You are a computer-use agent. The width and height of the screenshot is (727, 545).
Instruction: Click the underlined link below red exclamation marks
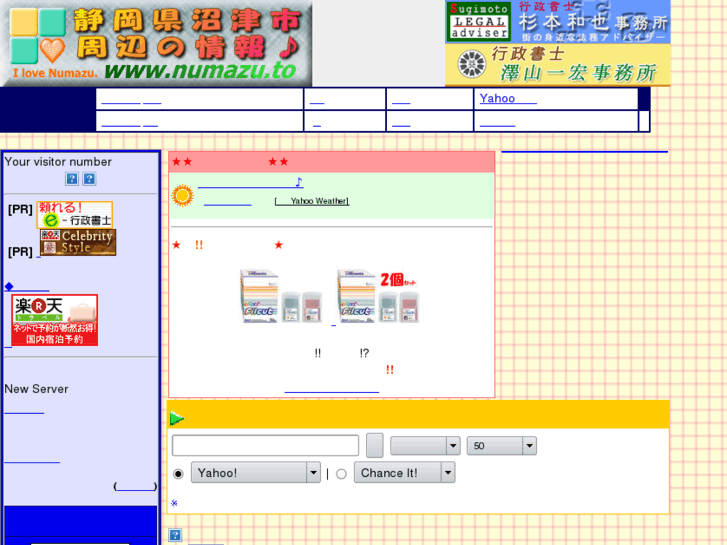(332, 388)
